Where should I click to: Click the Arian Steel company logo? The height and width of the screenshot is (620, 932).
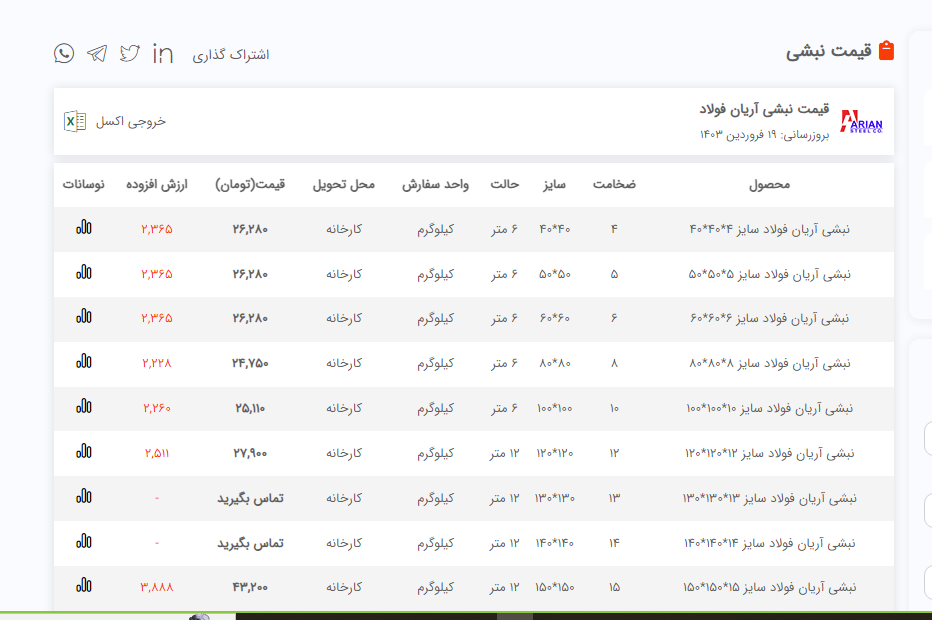click(x=861, y=122)
